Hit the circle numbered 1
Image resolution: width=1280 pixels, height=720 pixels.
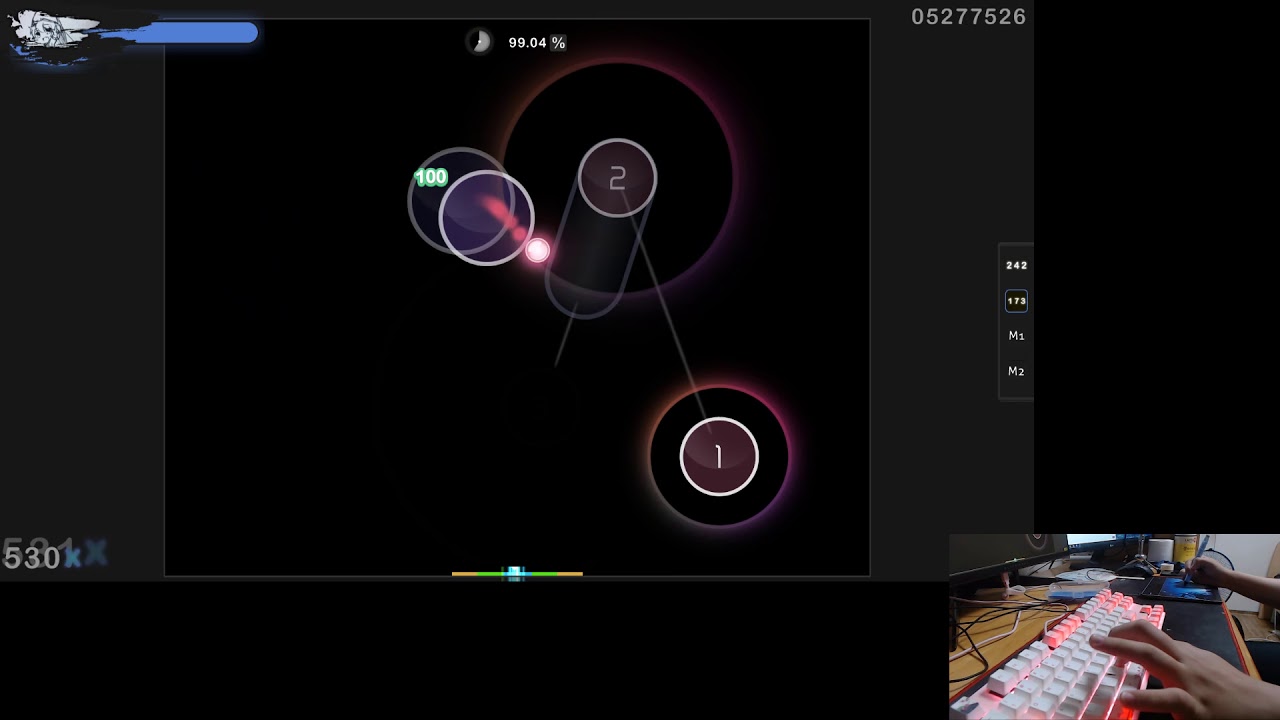[x=719, y=457]
